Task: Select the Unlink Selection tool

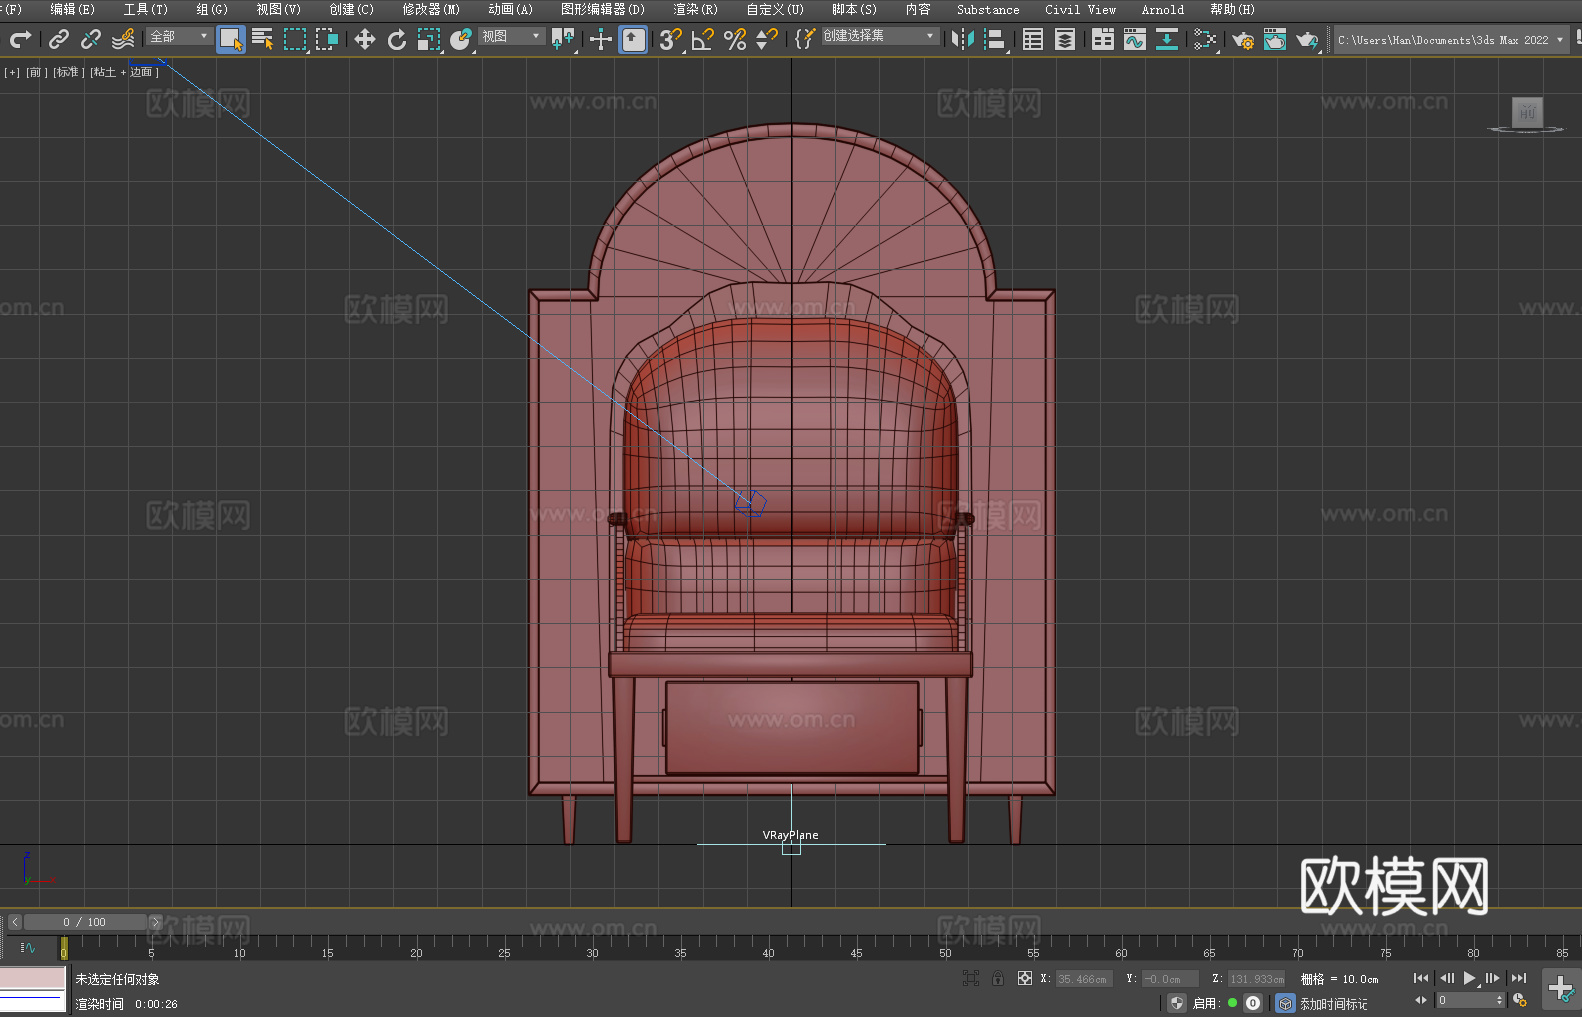Action: [x=91, y=39]
